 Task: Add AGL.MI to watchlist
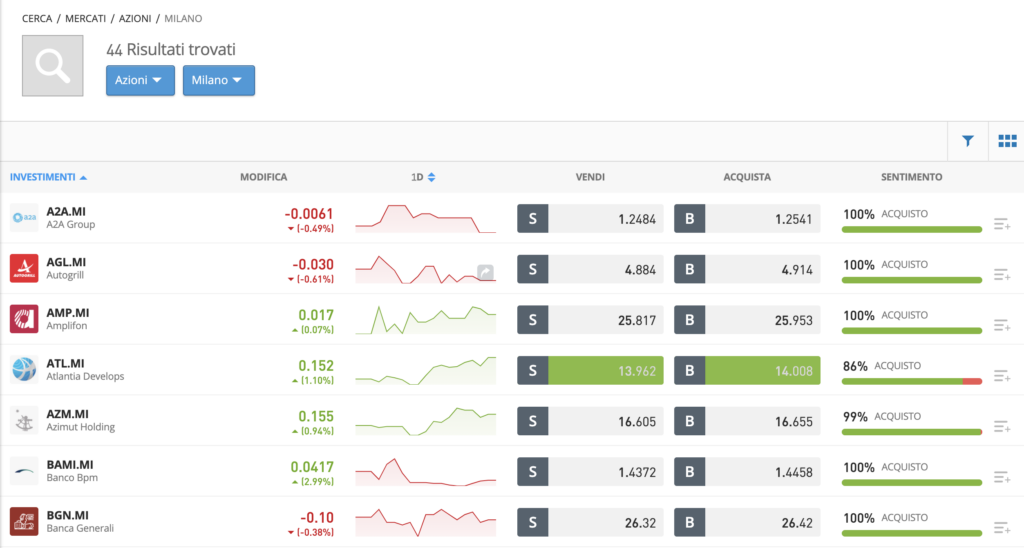(1002, 274)
